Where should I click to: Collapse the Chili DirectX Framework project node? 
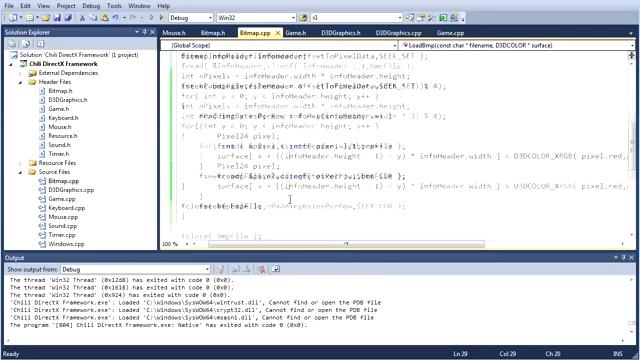(x=11, y=64)
